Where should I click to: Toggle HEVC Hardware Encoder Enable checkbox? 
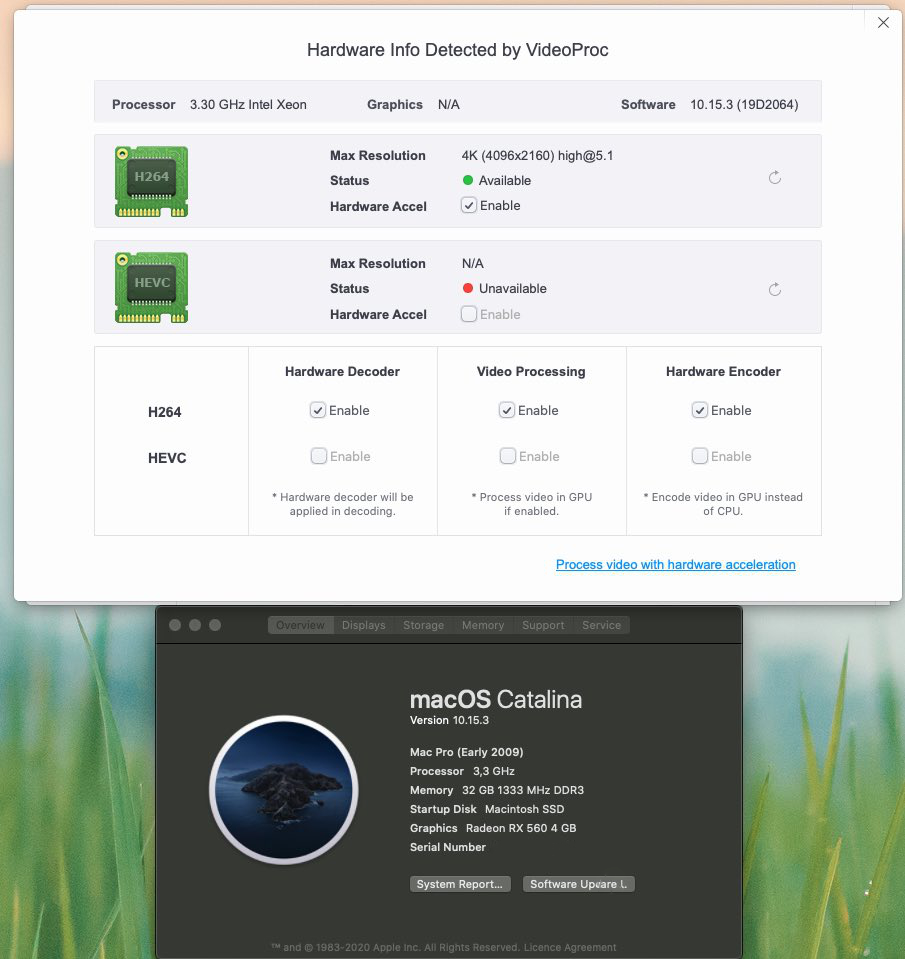[700, 456]
